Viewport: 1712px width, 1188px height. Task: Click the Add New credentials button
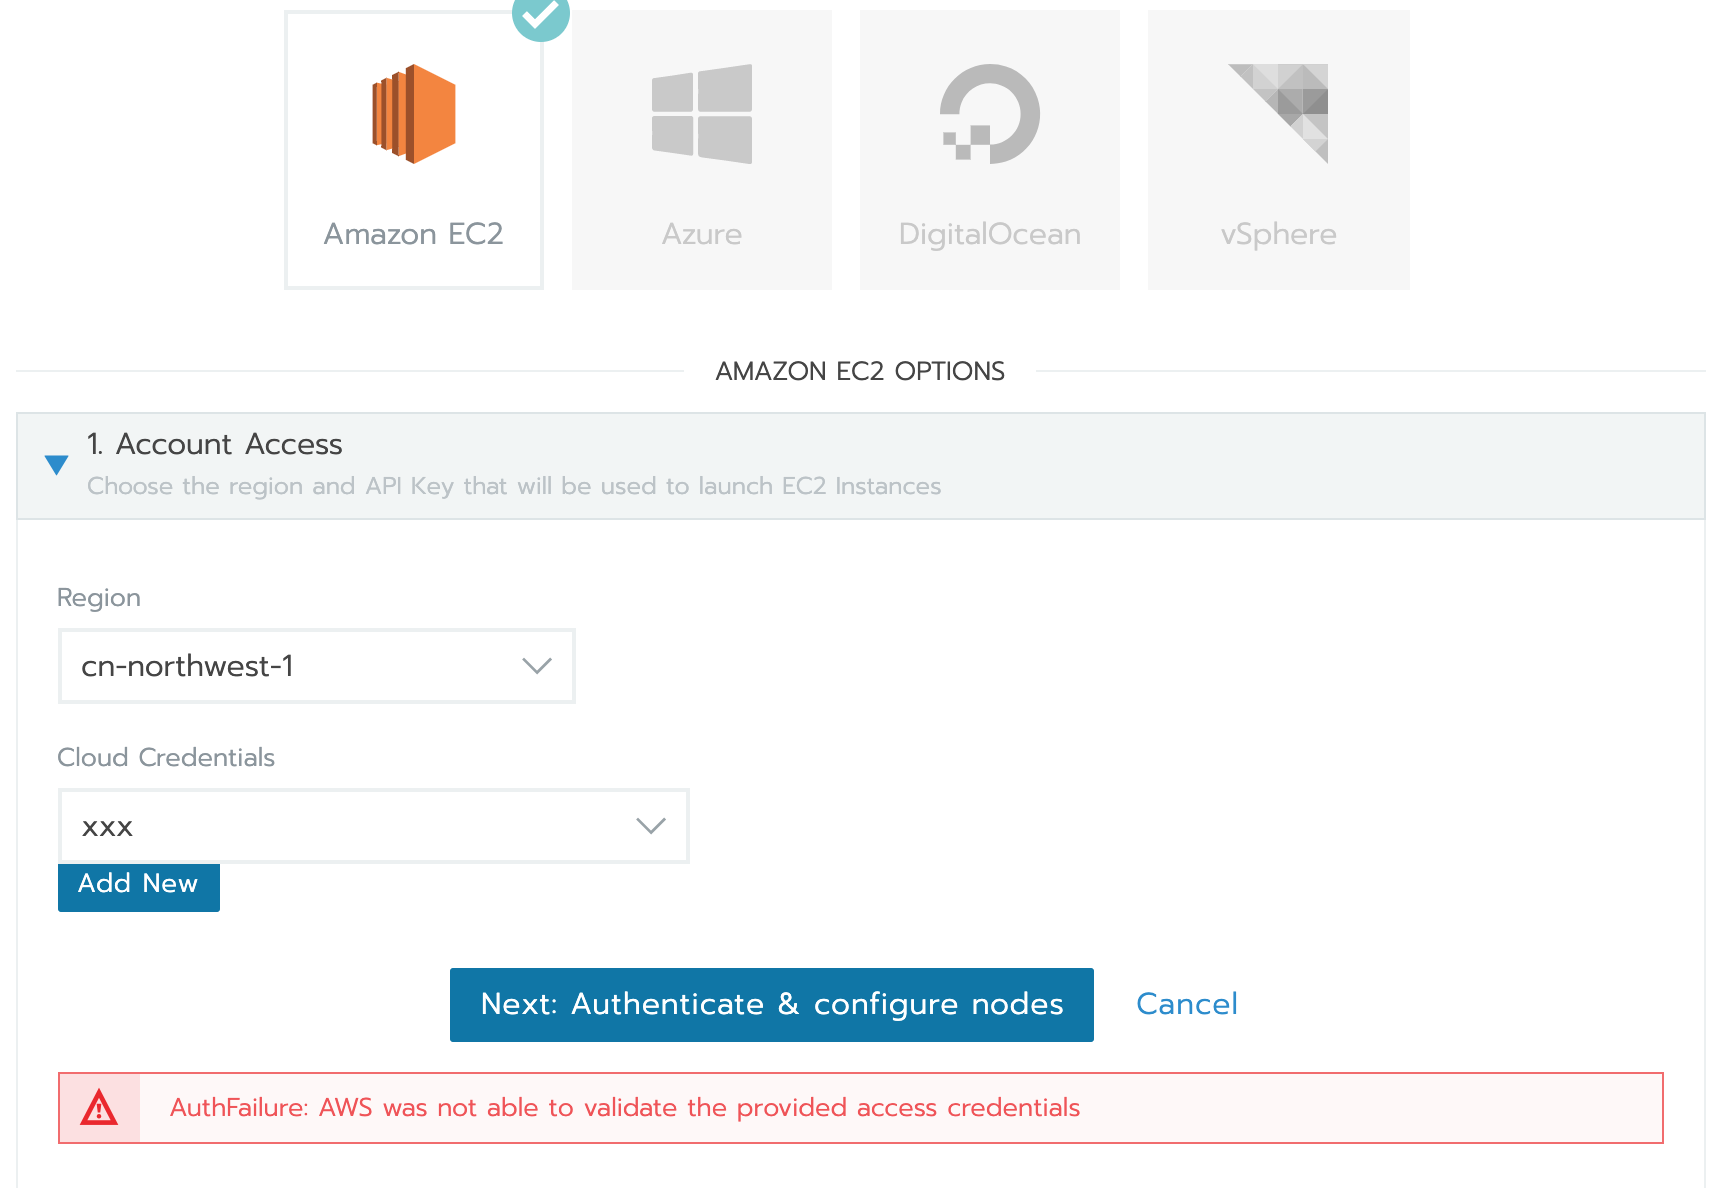[138, 886]
